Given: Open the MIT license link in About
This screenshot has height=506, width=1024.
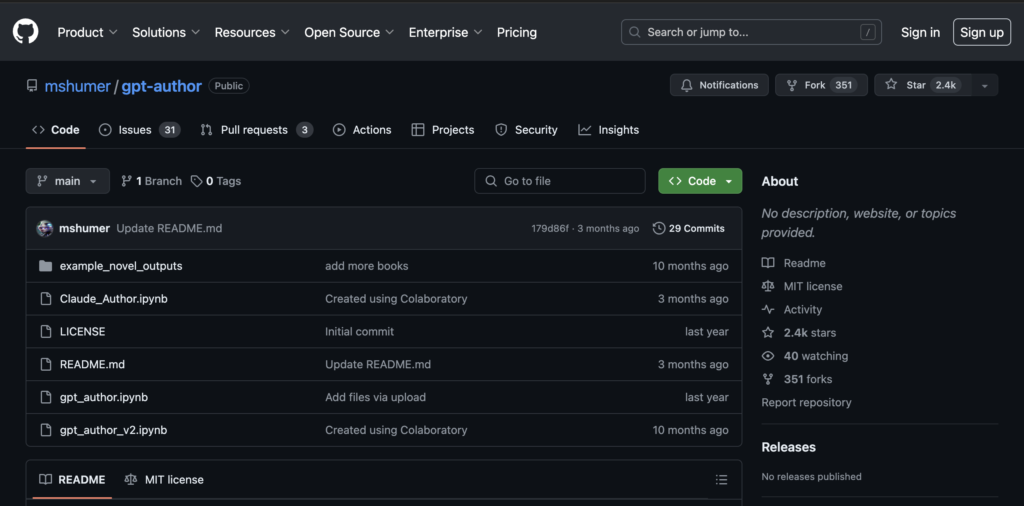Looking at the screenshot, I should pos(802,286).
